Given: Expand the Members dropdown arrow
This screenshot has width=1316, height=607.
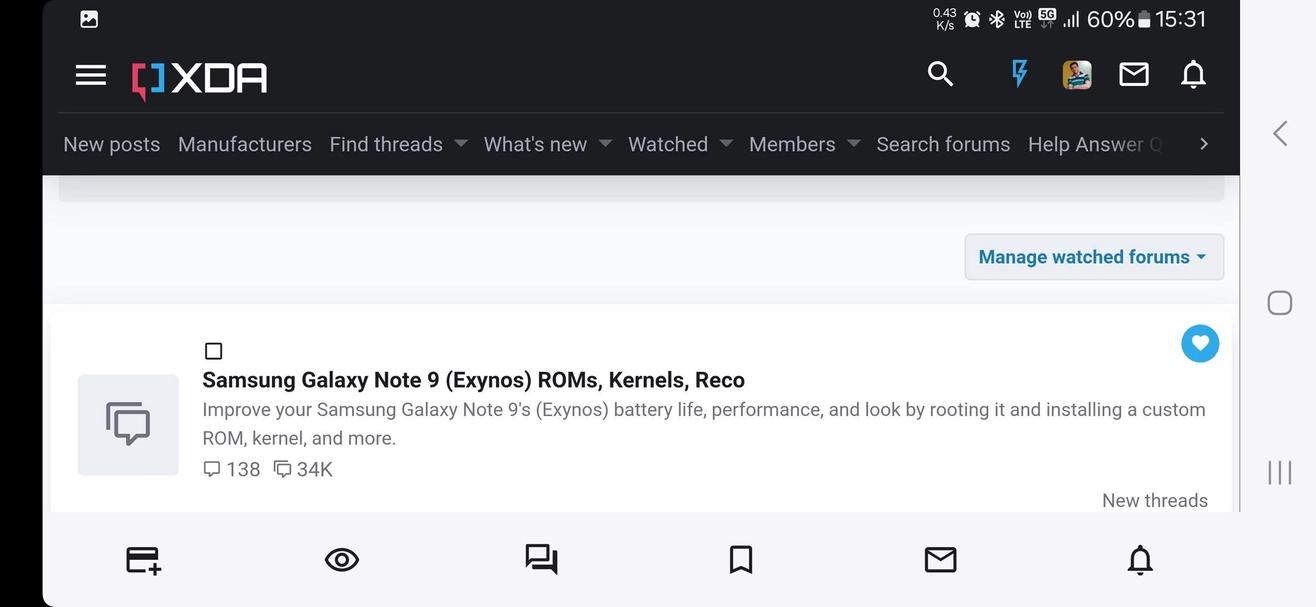Looking at the screenshot, I should [x=853, y=144].
